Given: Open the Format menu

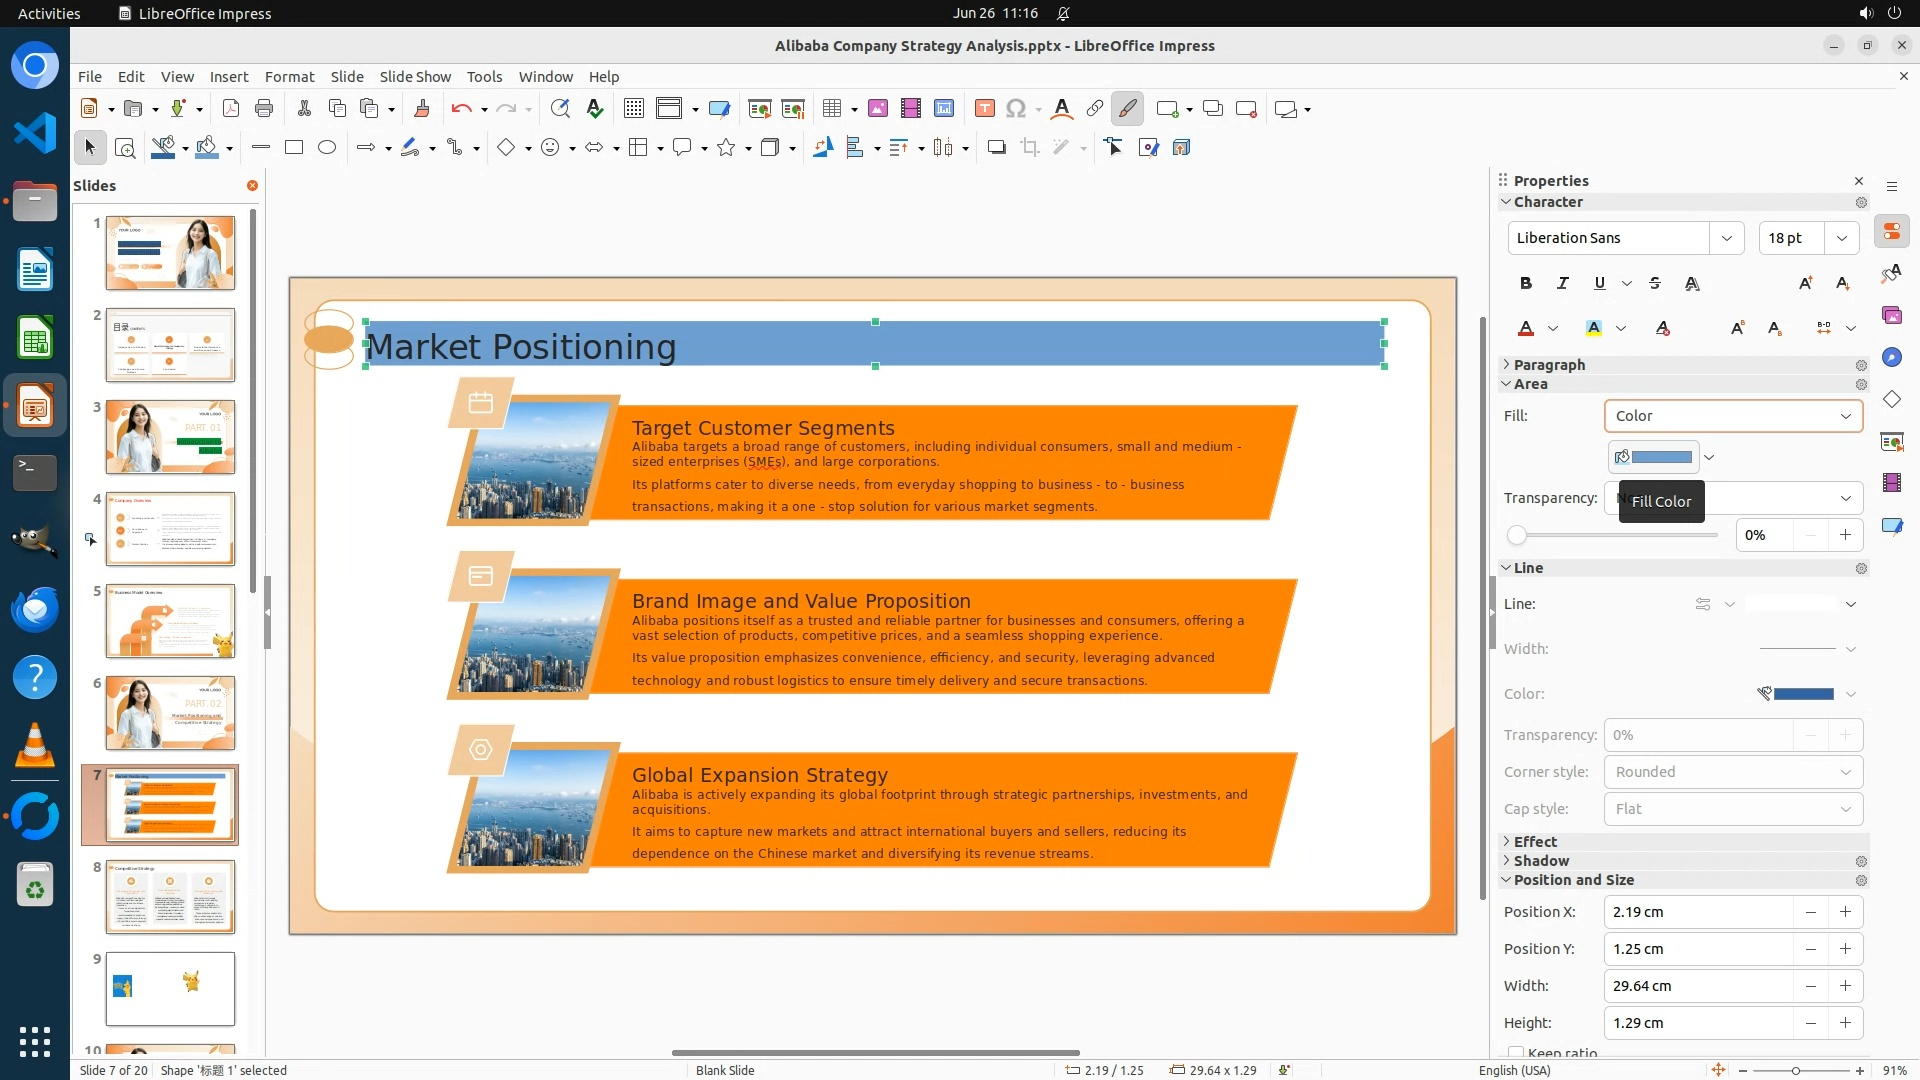Looking at the screenshot, I should 289,77.
